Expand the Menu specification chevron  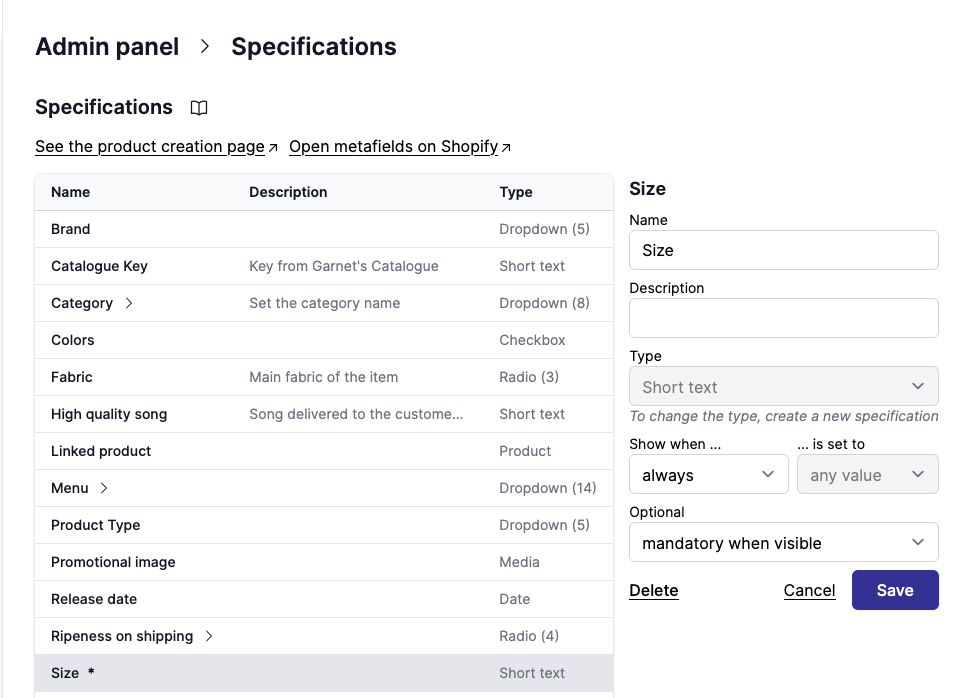[x=104, y=488]
